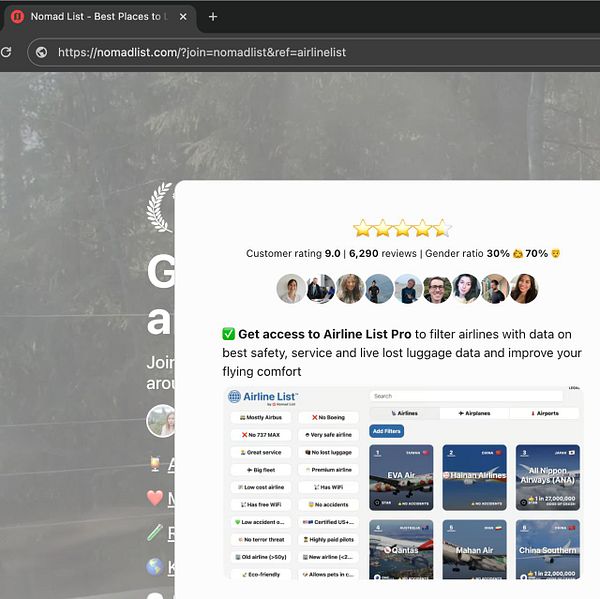The height and width of the screenshot is (599, 600).
Task: Enable the Has free WiFi filter
Action: point(261,505)
